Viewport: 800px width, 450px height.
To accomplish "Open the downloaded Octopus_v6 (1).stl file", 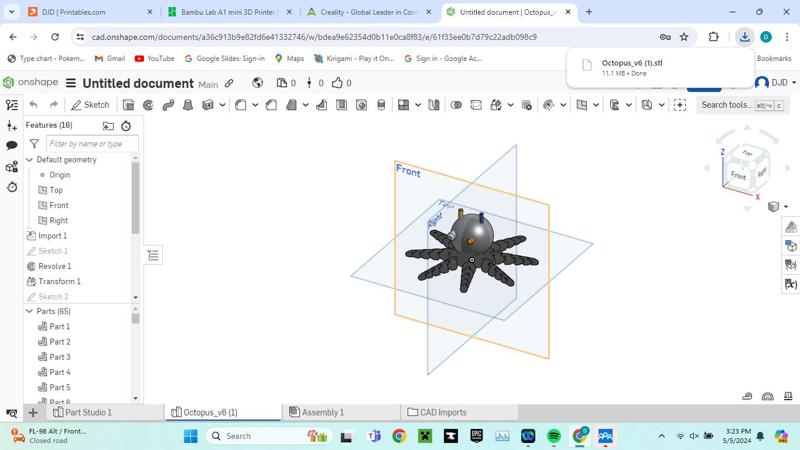I will coord(659,68).
